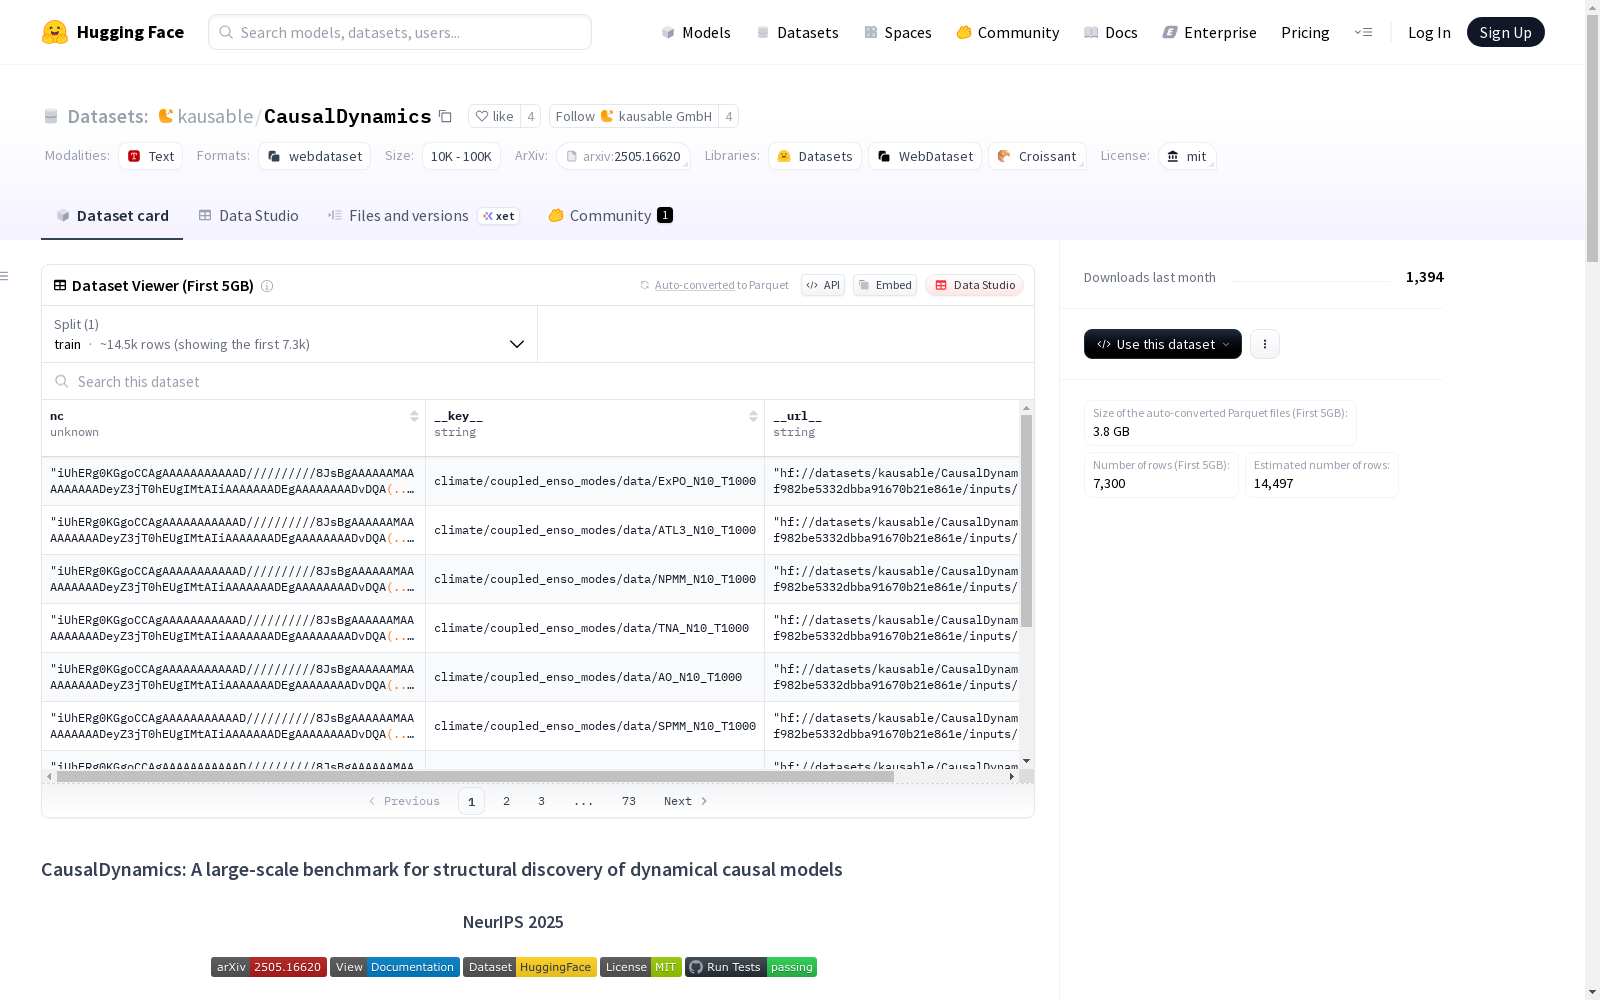The image size is (1600, 1000).
Task: Open Data Studio from the viewer header
Action: (x=974, y=285)
